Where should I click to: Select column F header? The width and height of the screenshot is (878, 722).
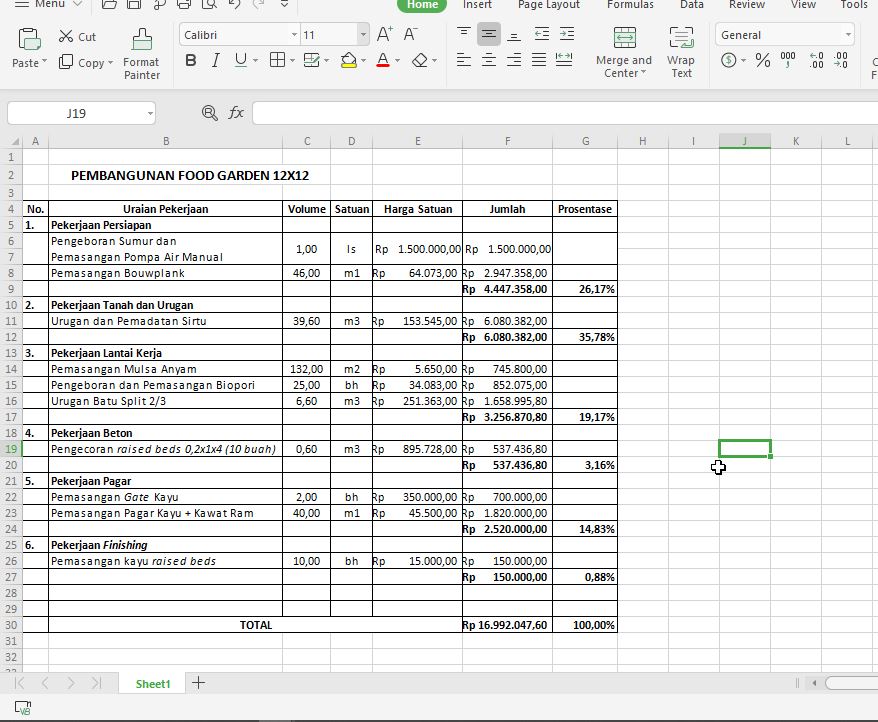[507, 141]
